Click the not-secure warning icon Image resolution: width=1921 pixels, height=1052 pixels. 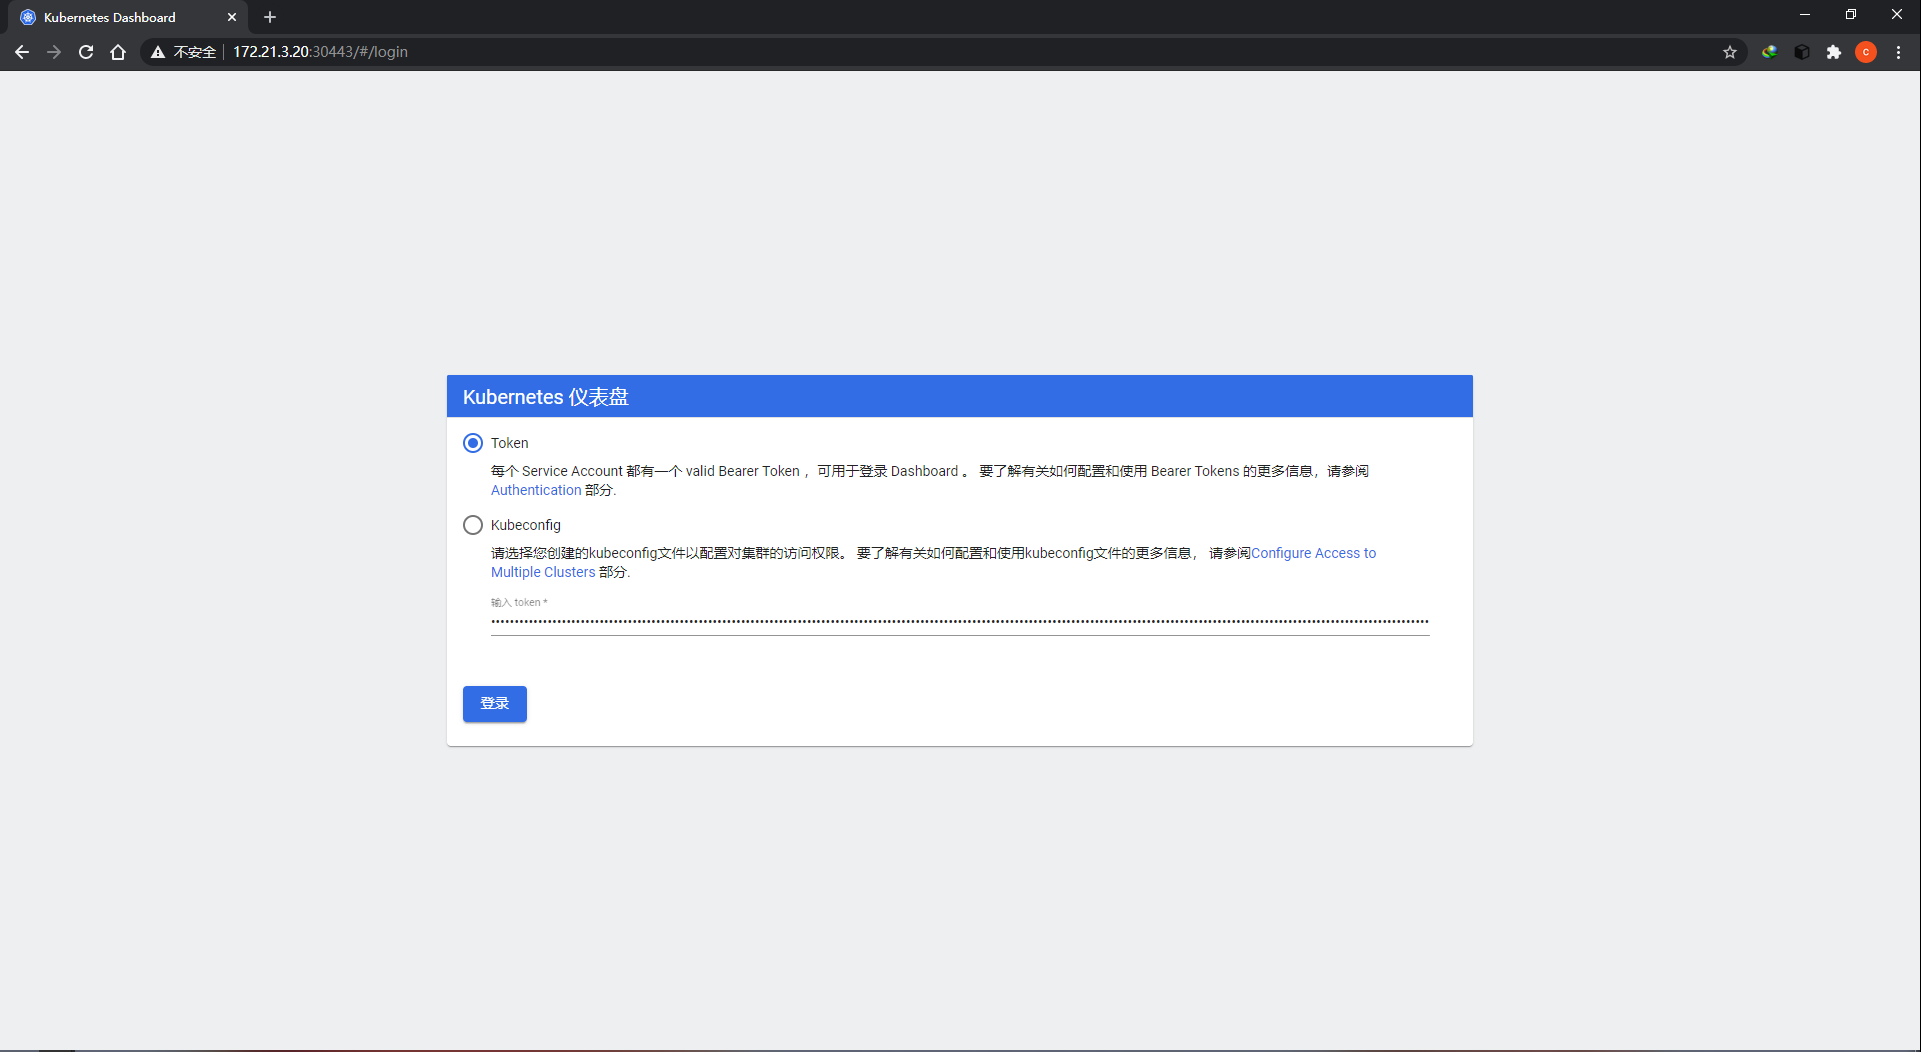coord(158,52)
